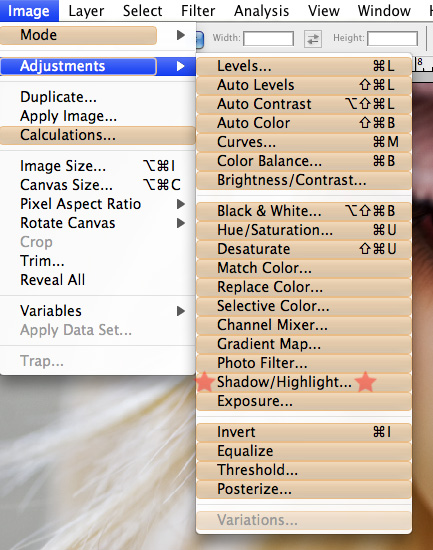Open Replace Color... dialog
Image resolution: width=433 pixels, height=550 pixels.
coord(304,287)
